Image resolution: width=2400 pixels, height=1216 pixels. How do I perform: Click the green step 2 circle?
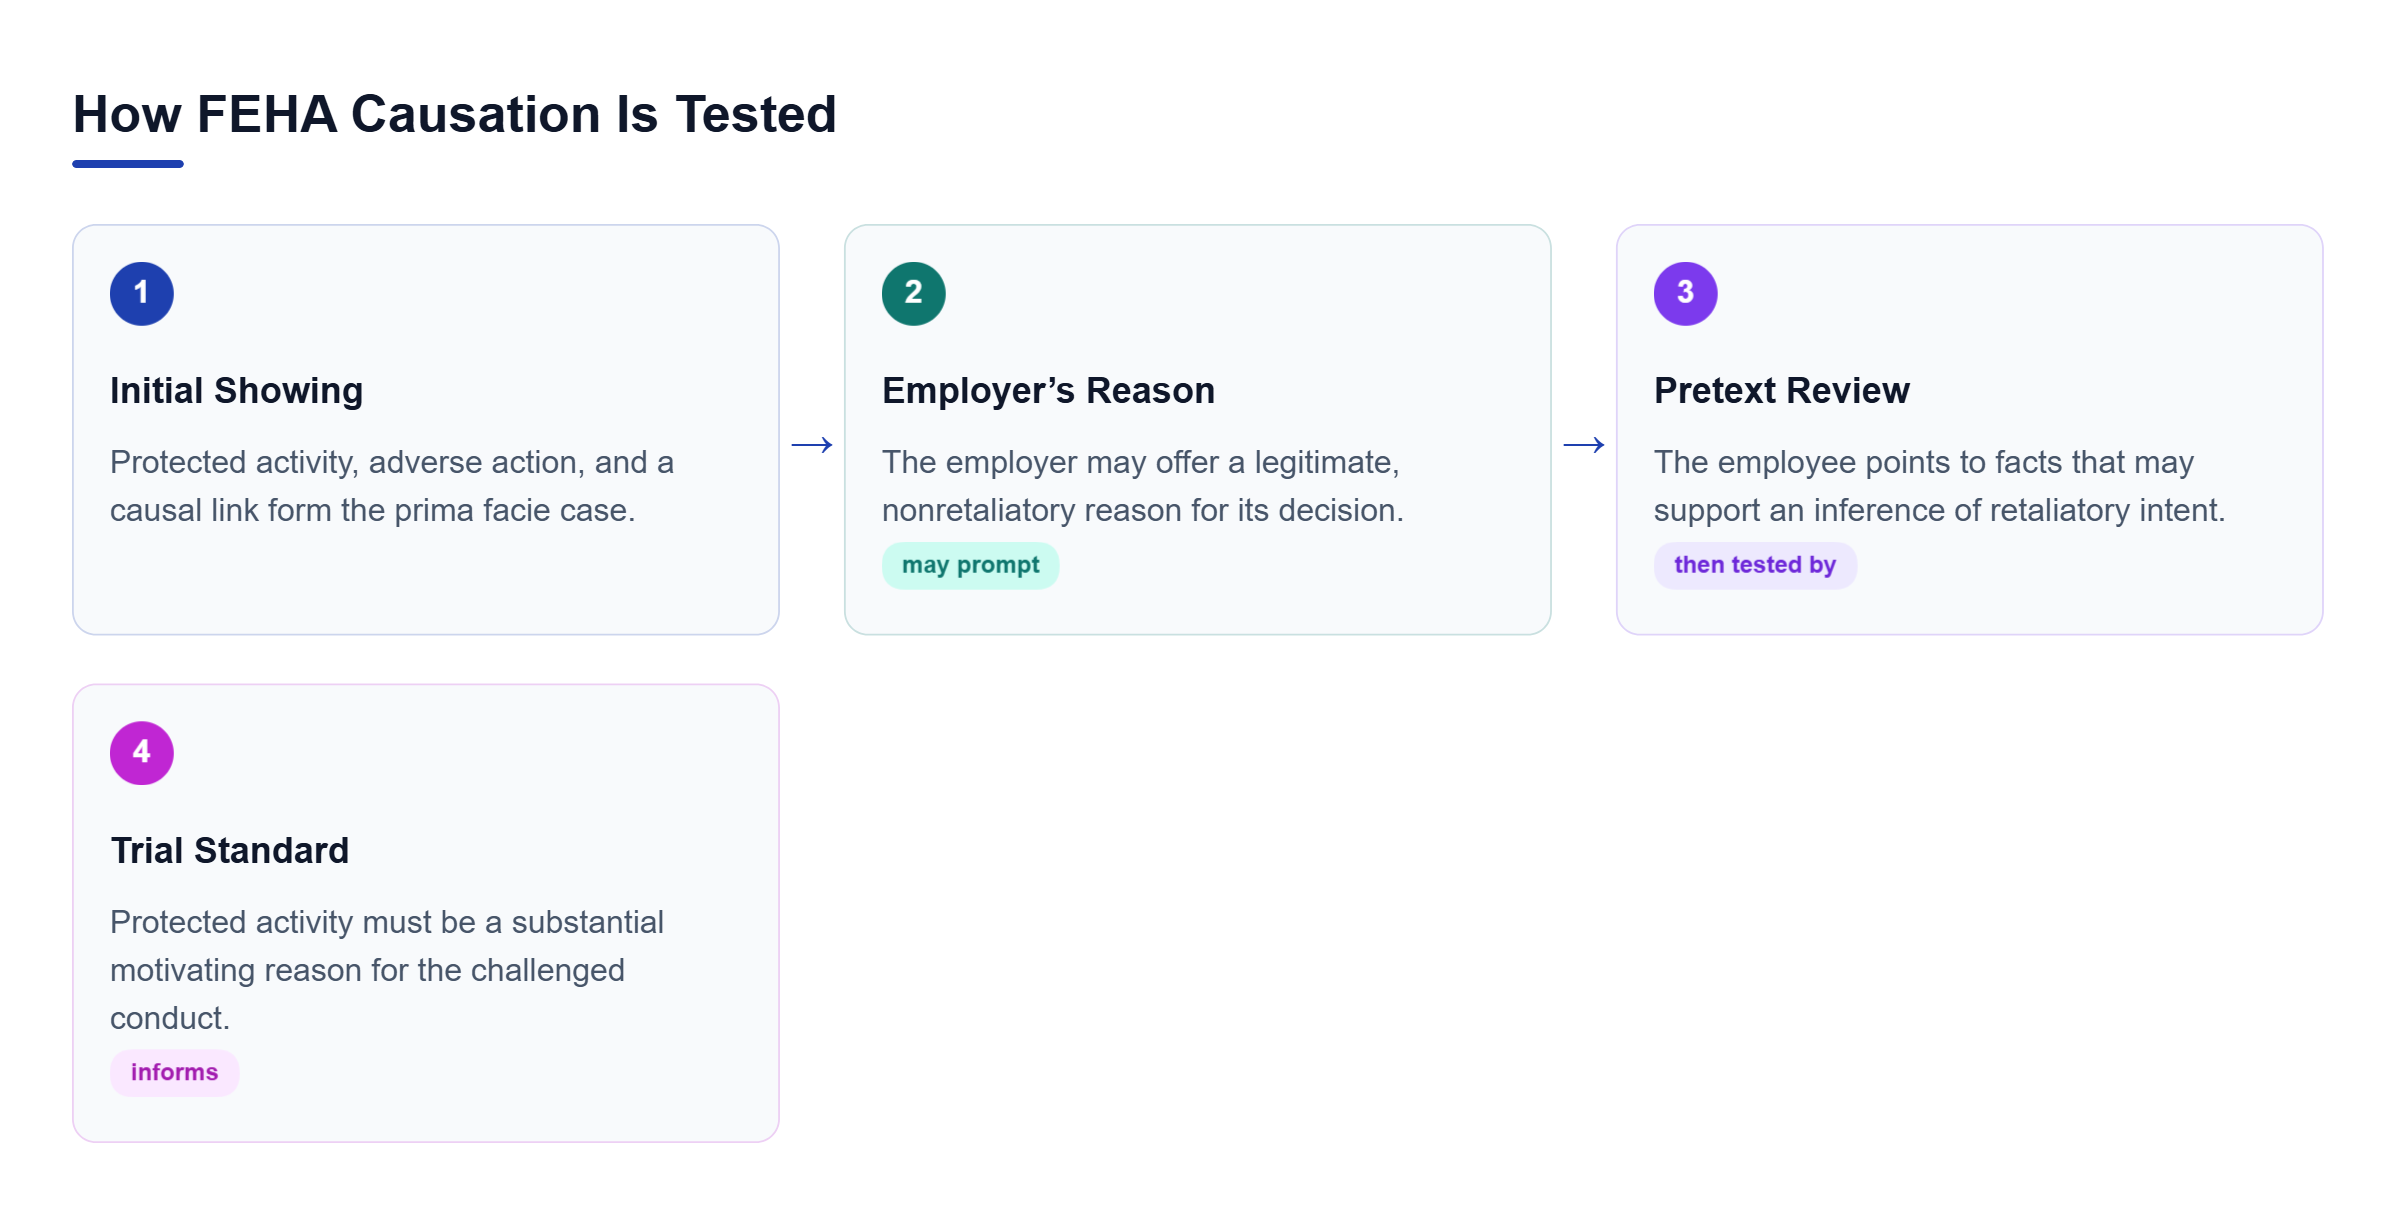[914, 293]
